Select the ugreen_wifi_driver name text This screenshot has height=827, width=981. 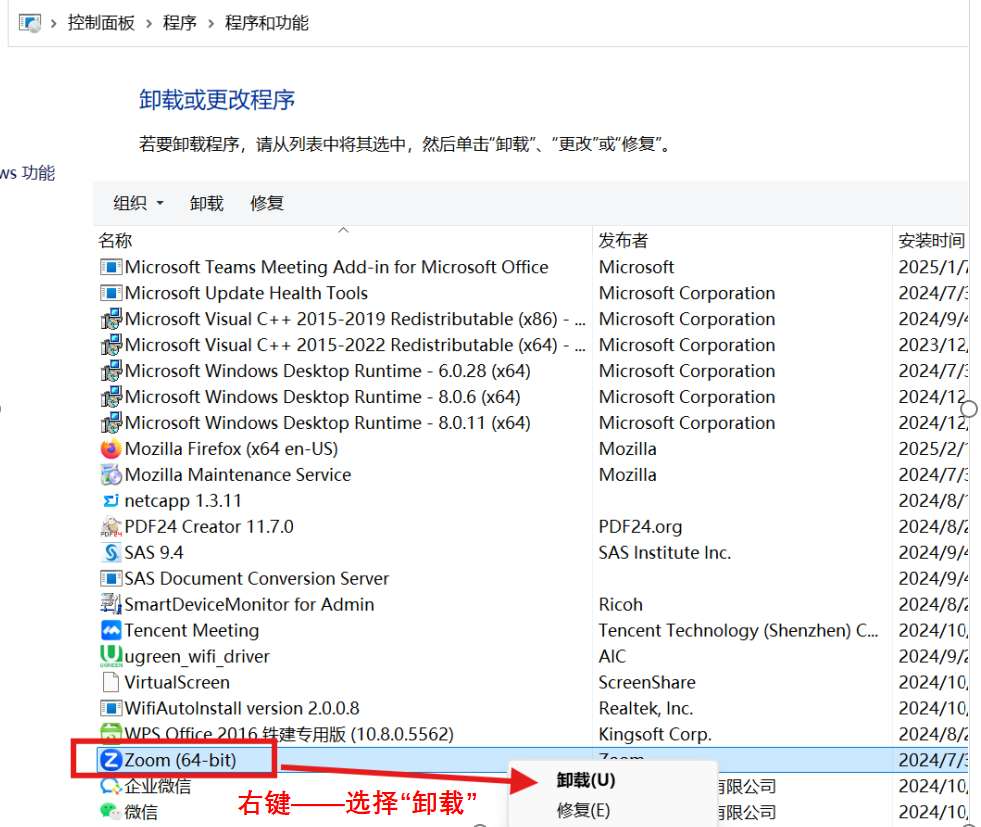[x=197, y=656]
